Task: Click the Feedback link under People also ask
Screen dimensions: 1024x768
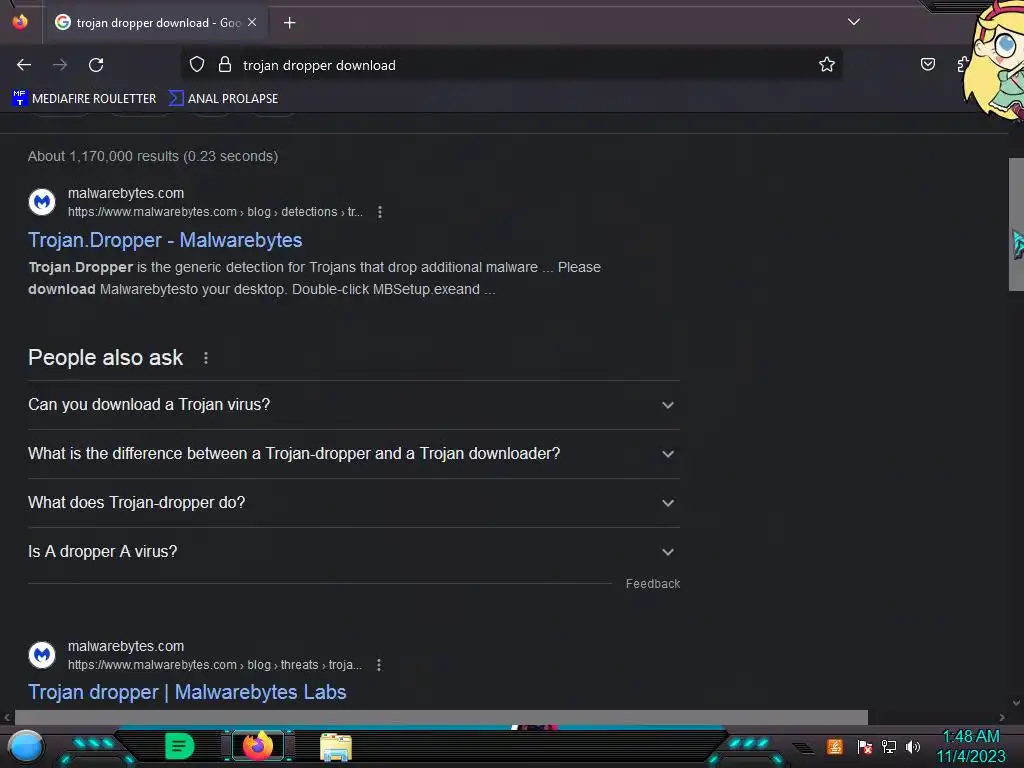Action: tap(652, 584)
